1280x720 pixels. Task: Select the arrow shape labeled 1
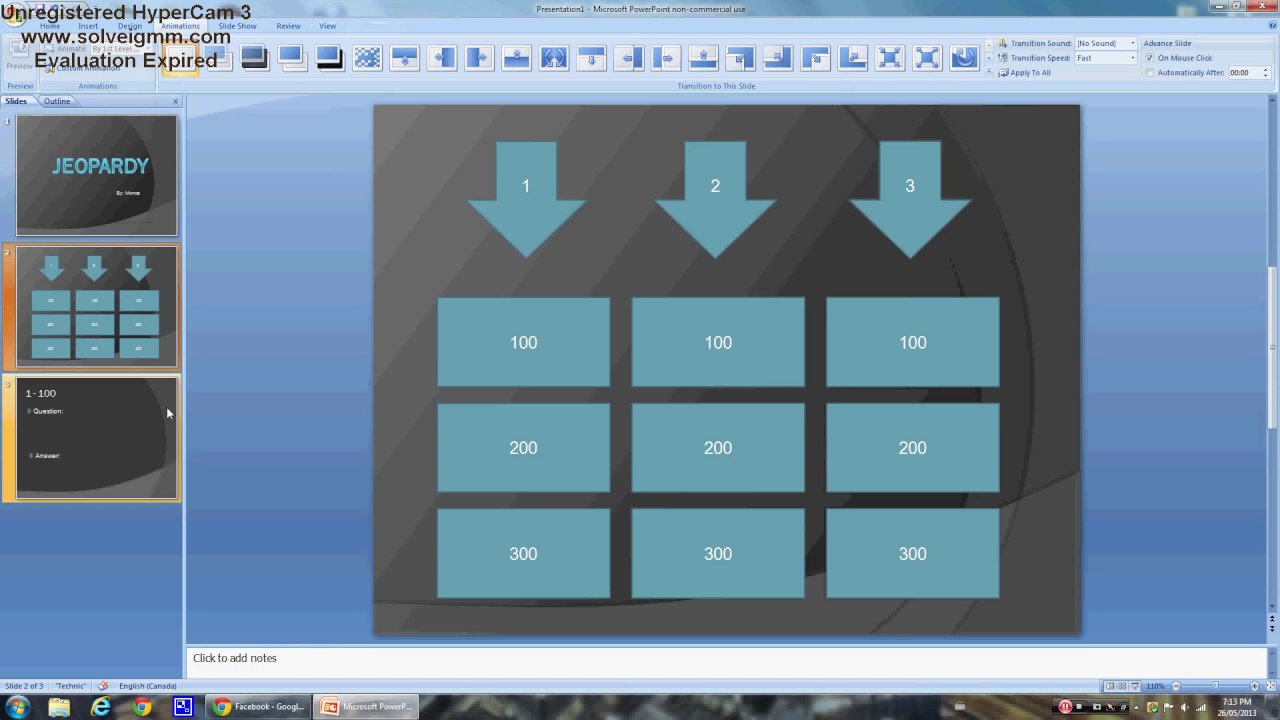pyautogui.click(x=526, y=199)
